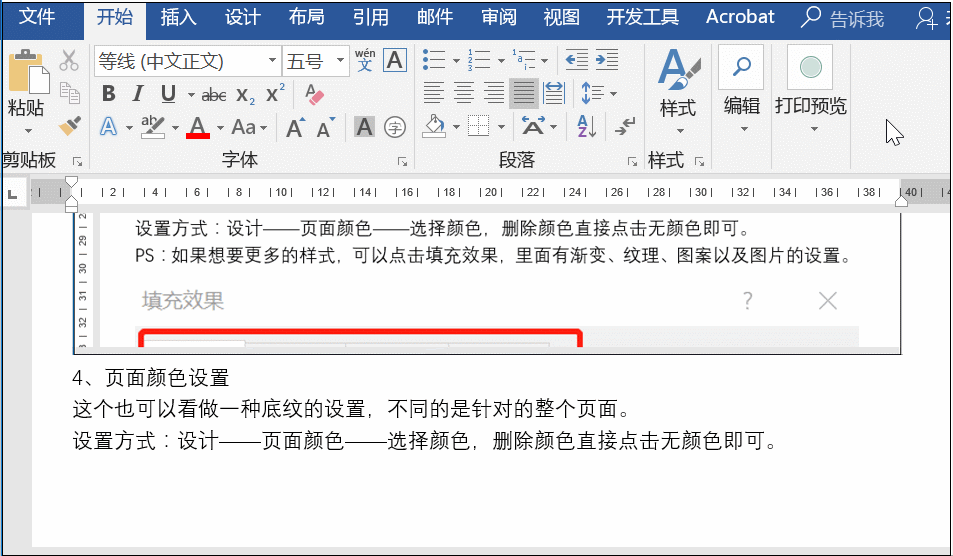Increase paragraph indent

[607, 60]
